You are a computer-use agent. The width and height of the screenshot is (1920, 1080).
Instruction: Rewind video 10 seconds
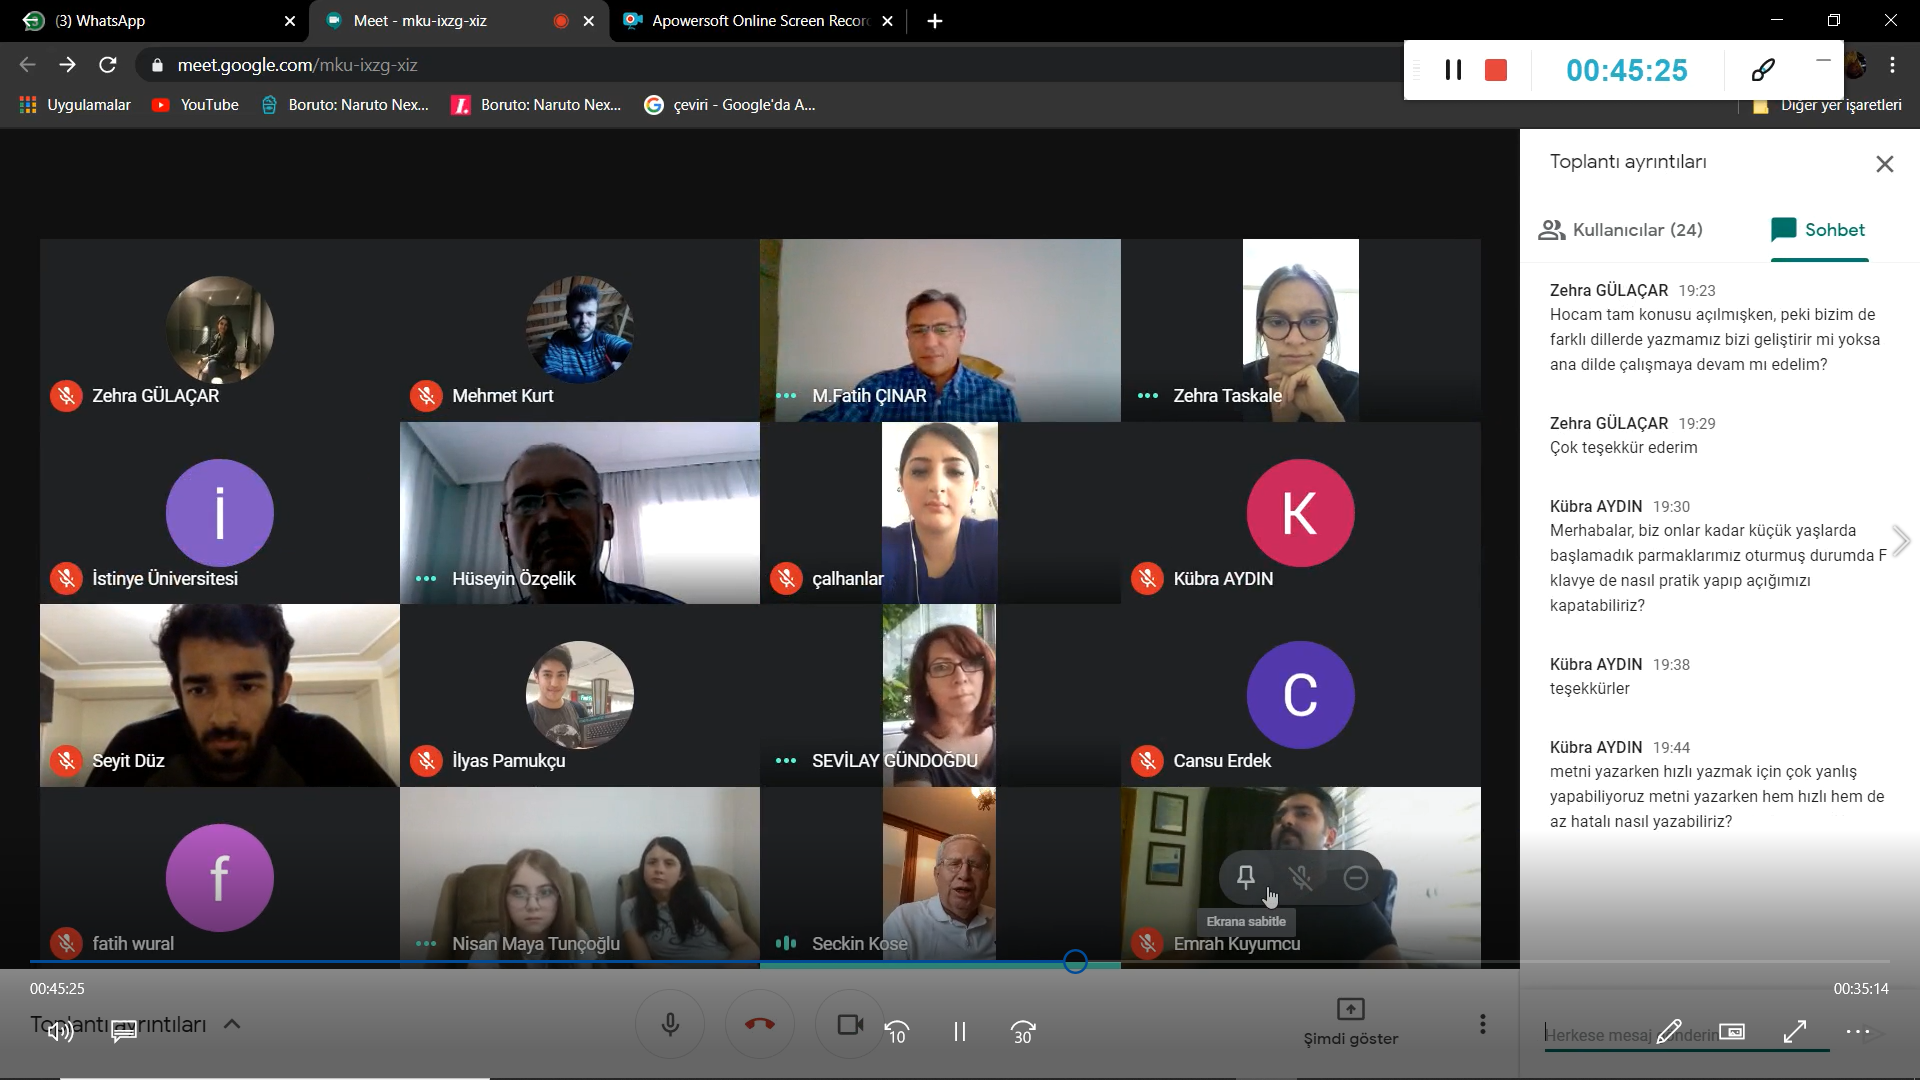(x=897, y=1031)
